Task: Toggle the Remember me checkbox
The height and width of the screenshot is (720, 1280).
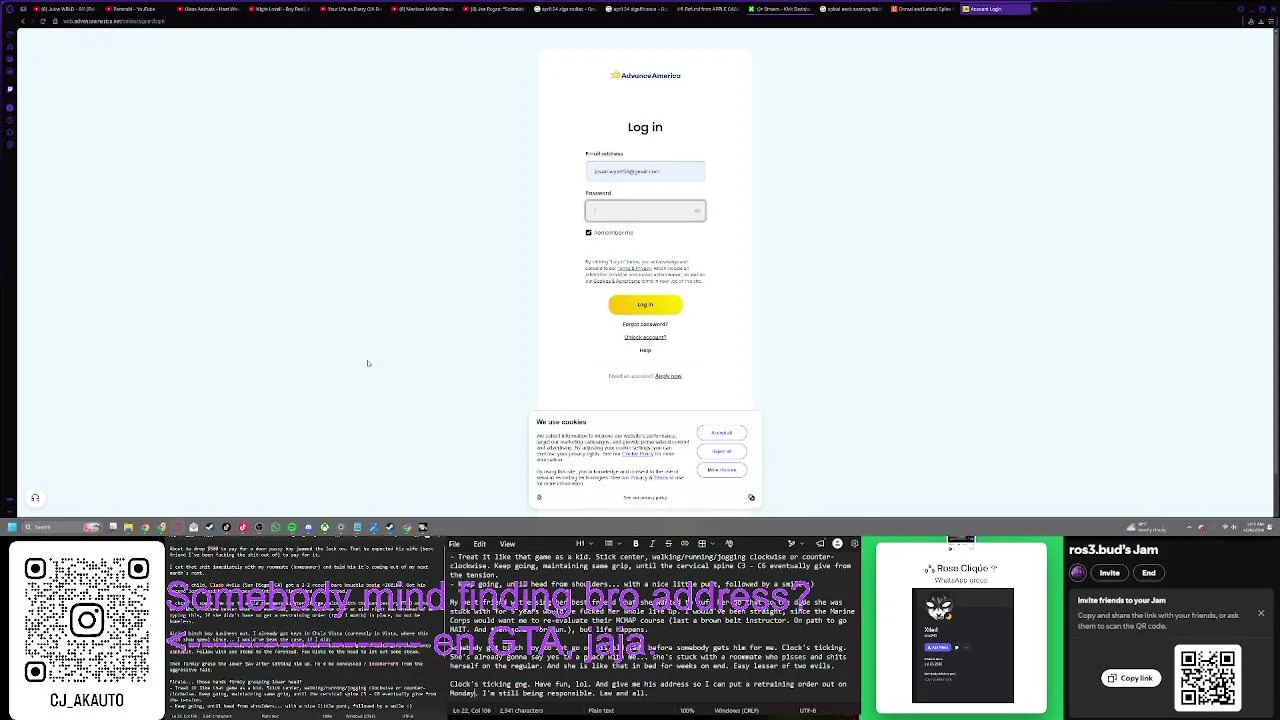Action: pos(589,232)
